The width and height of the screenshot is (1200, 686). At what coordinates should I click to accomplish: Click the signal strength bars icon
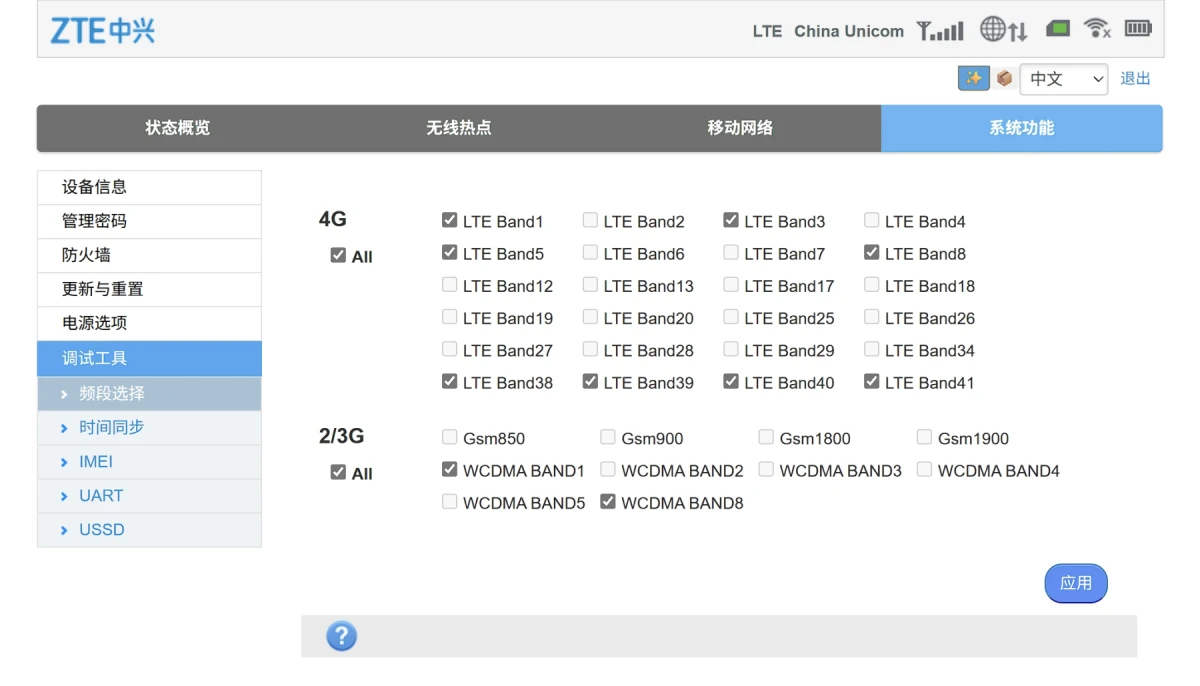940,31
